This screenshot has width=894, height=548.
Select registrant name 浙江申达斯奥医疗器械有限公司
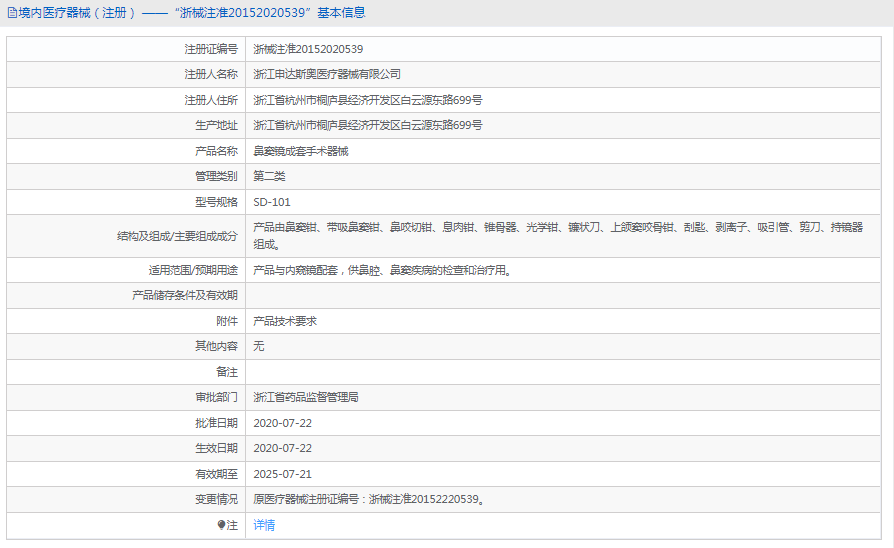327,75
